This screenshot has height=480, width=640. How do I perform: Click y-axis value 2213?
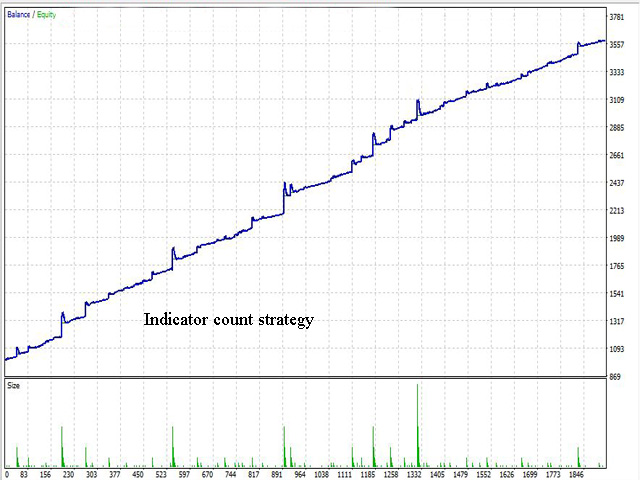pos(617,211)
